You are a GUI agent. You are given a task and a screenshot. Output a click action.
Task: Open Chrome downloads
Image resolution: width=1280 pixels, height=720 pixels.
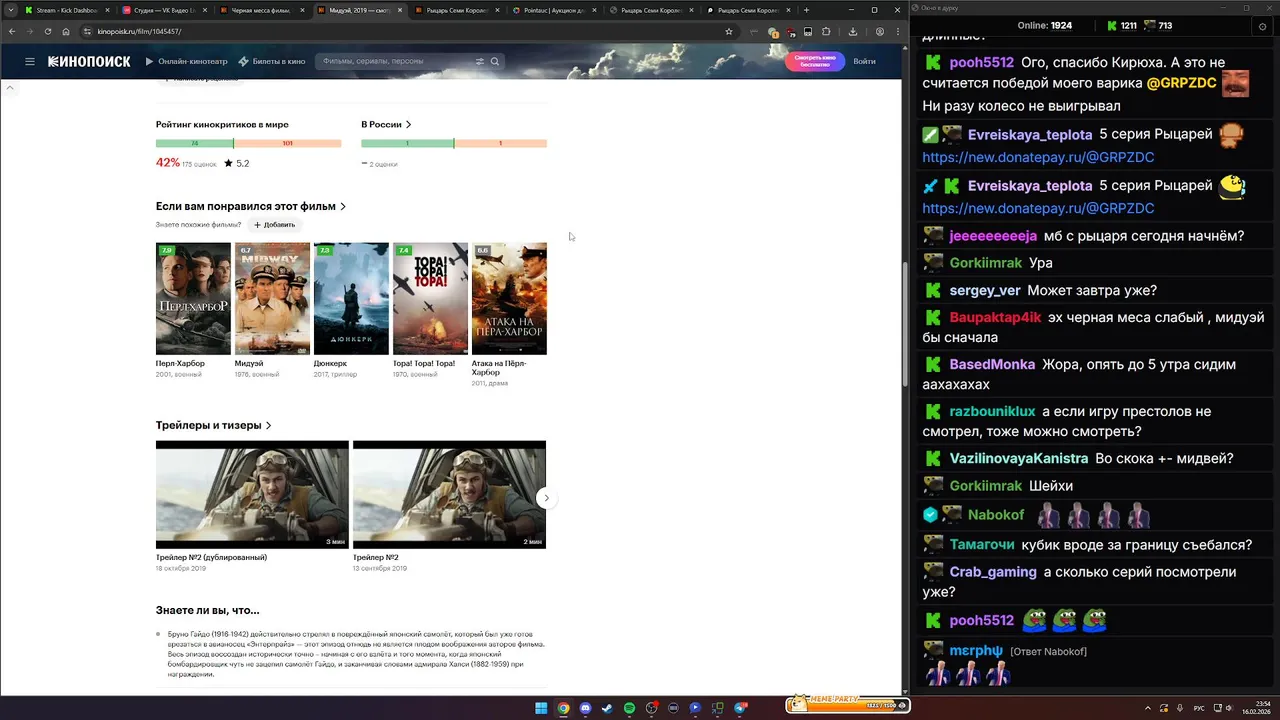pos(852,31)
